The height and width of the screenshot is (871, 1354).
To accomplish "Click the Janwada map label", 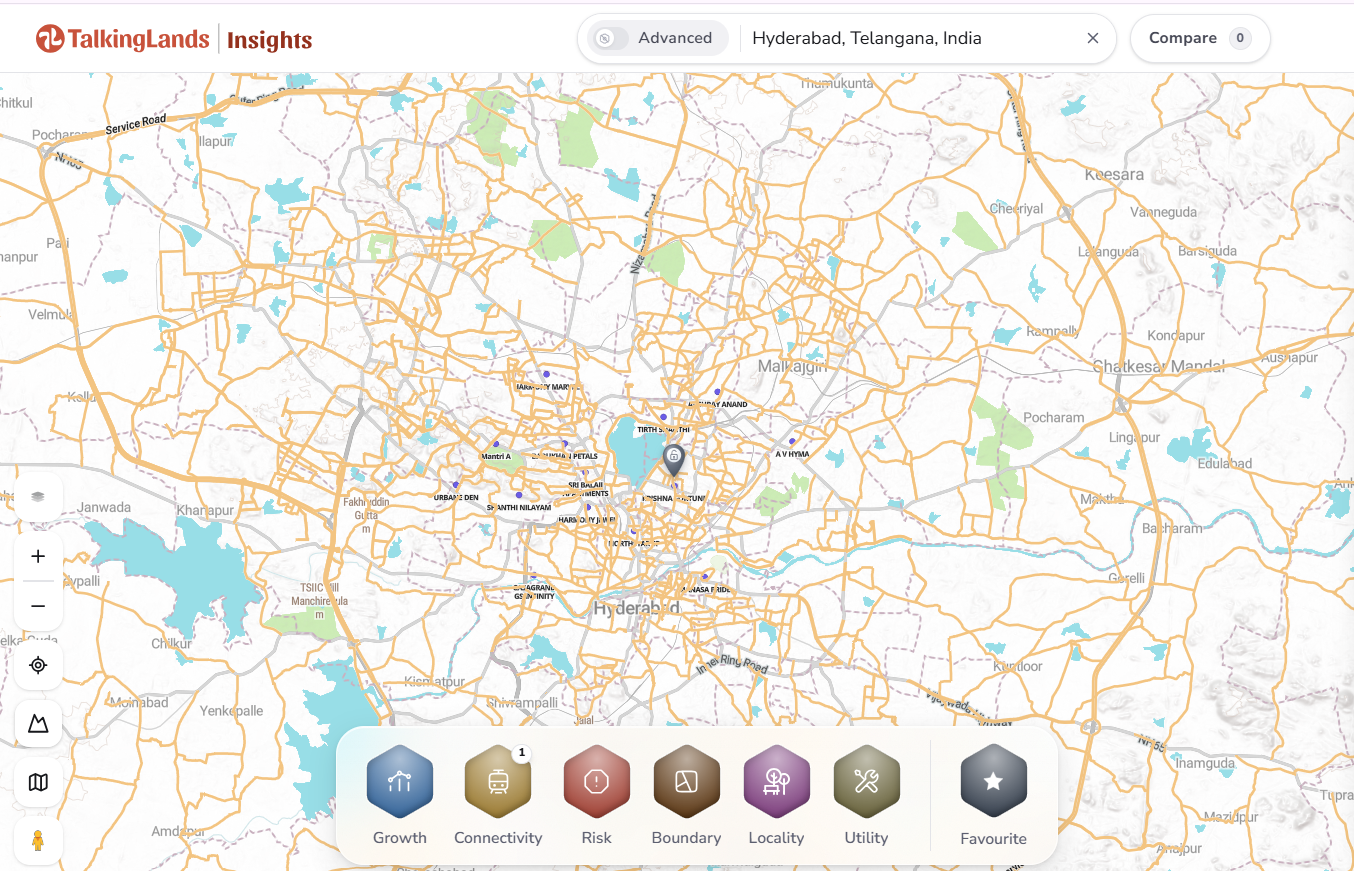I will pyautogui.click(x=105, y=507).
